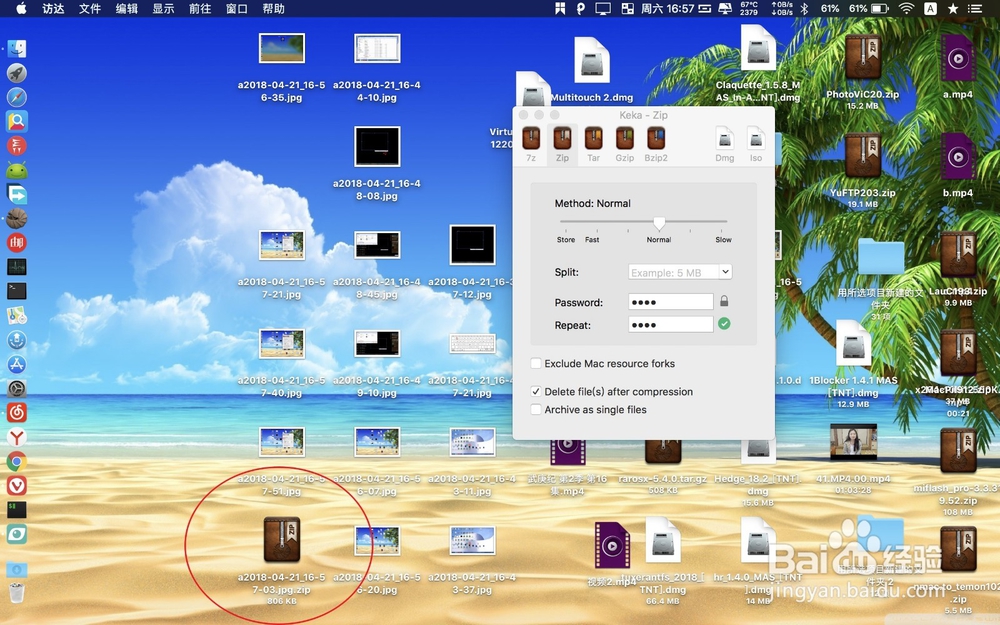
Task: Open Google Chrome from the Dock
Action: point(17,461)
